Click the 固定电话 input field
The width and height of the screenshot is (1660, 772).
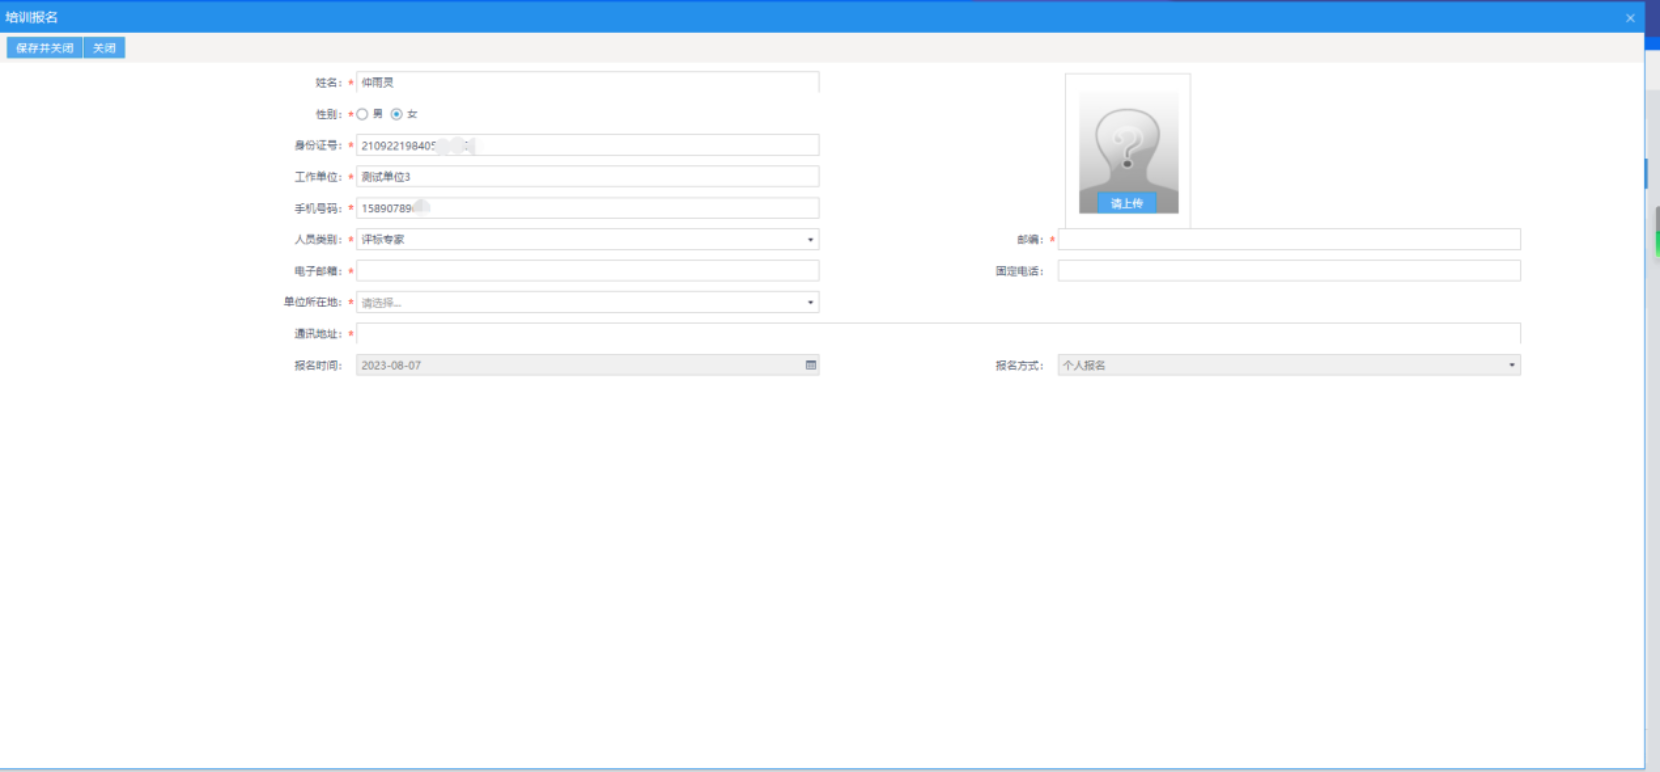(1289, 271)
